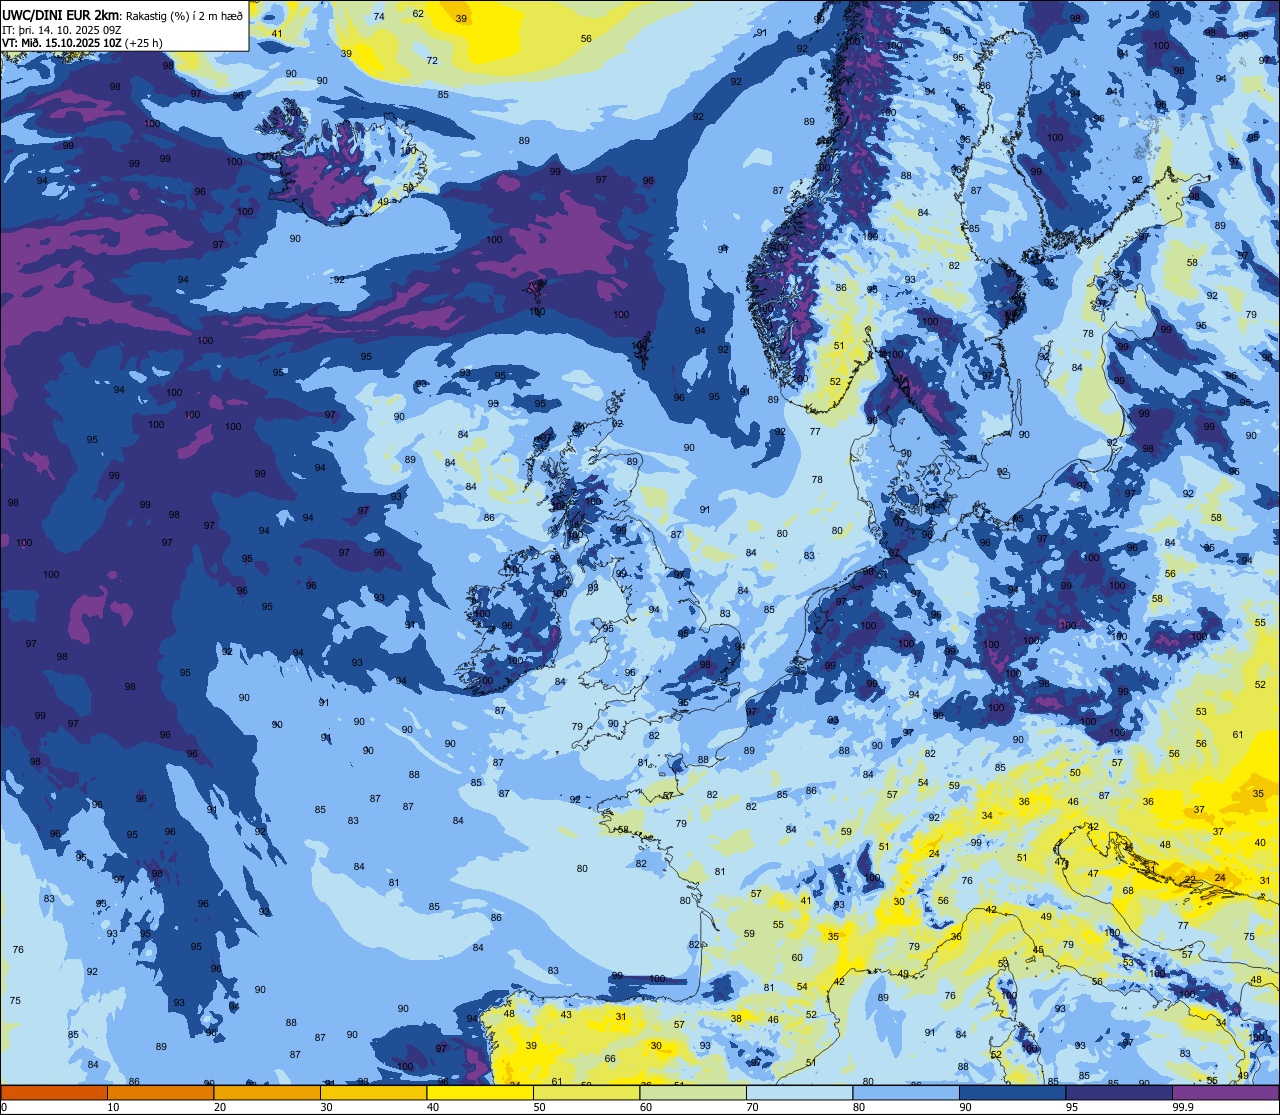
Task: Click the orange 10–20 legend swatch
Action: pos(160,1092)
